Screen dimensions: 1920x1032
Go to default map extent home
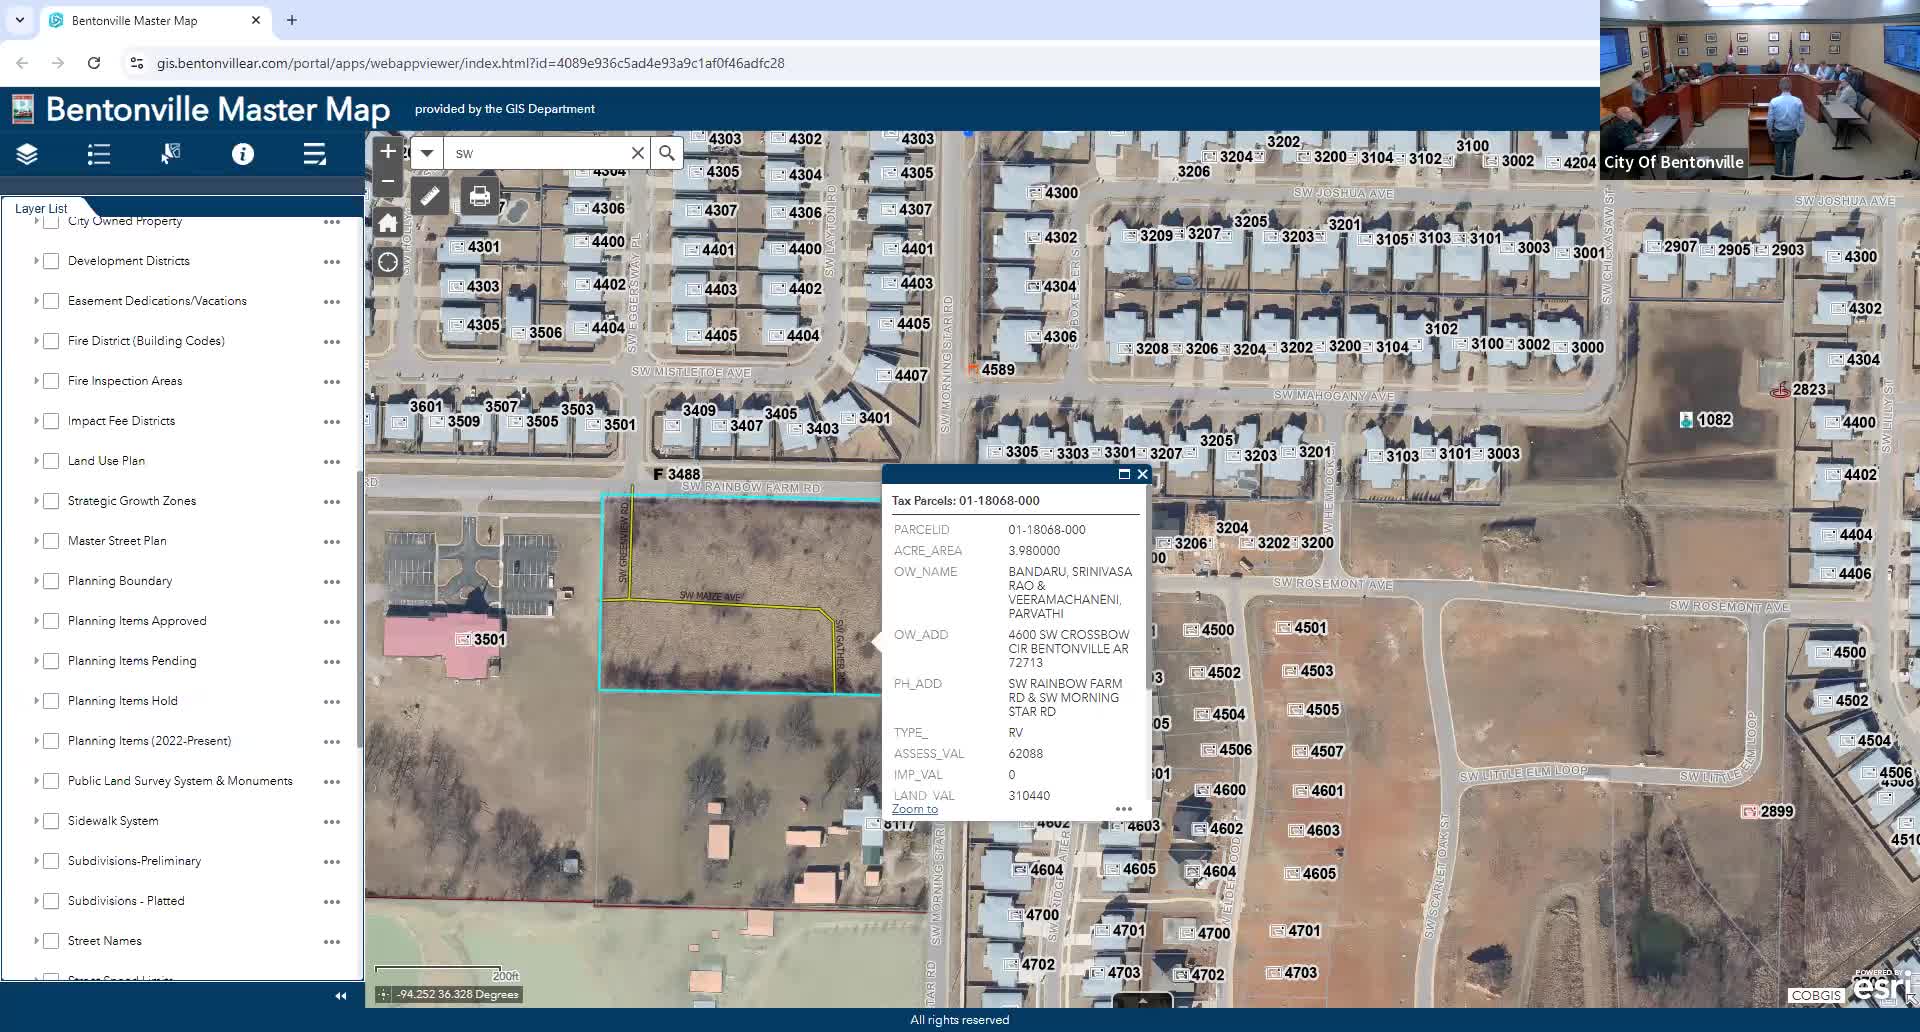[x=388, y=223]
